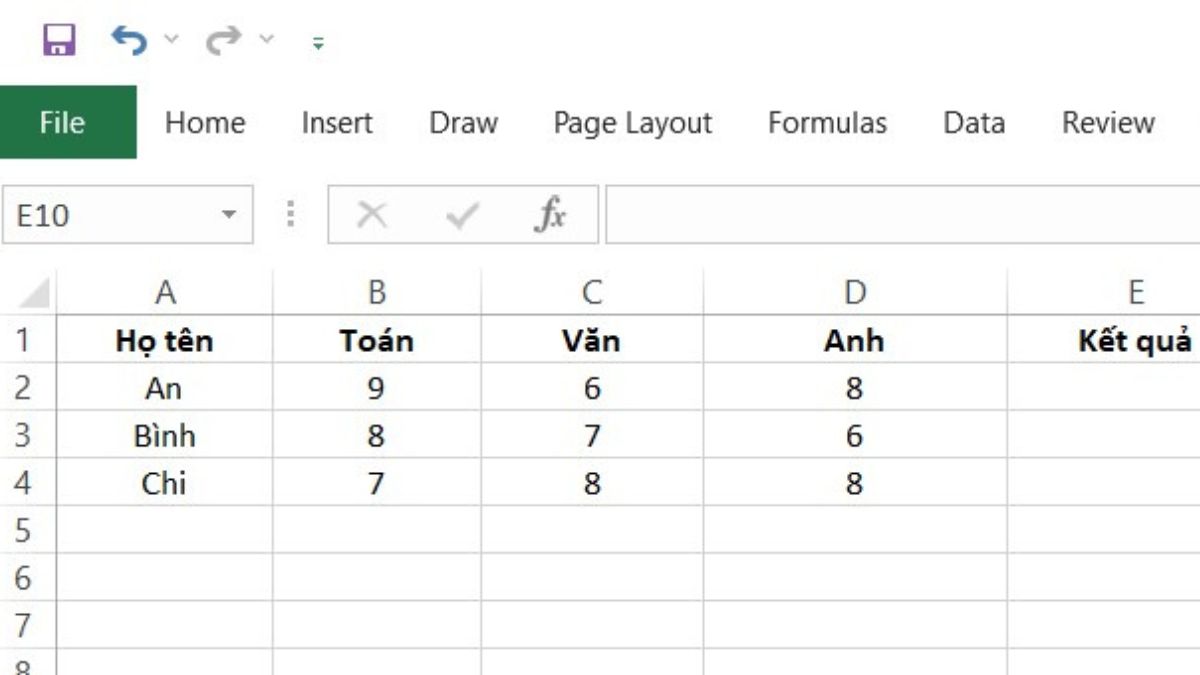Viewport: 1200px width, 675px height.
Task: Click the Redo arrow icon
Action: click(x=223, y=41)
